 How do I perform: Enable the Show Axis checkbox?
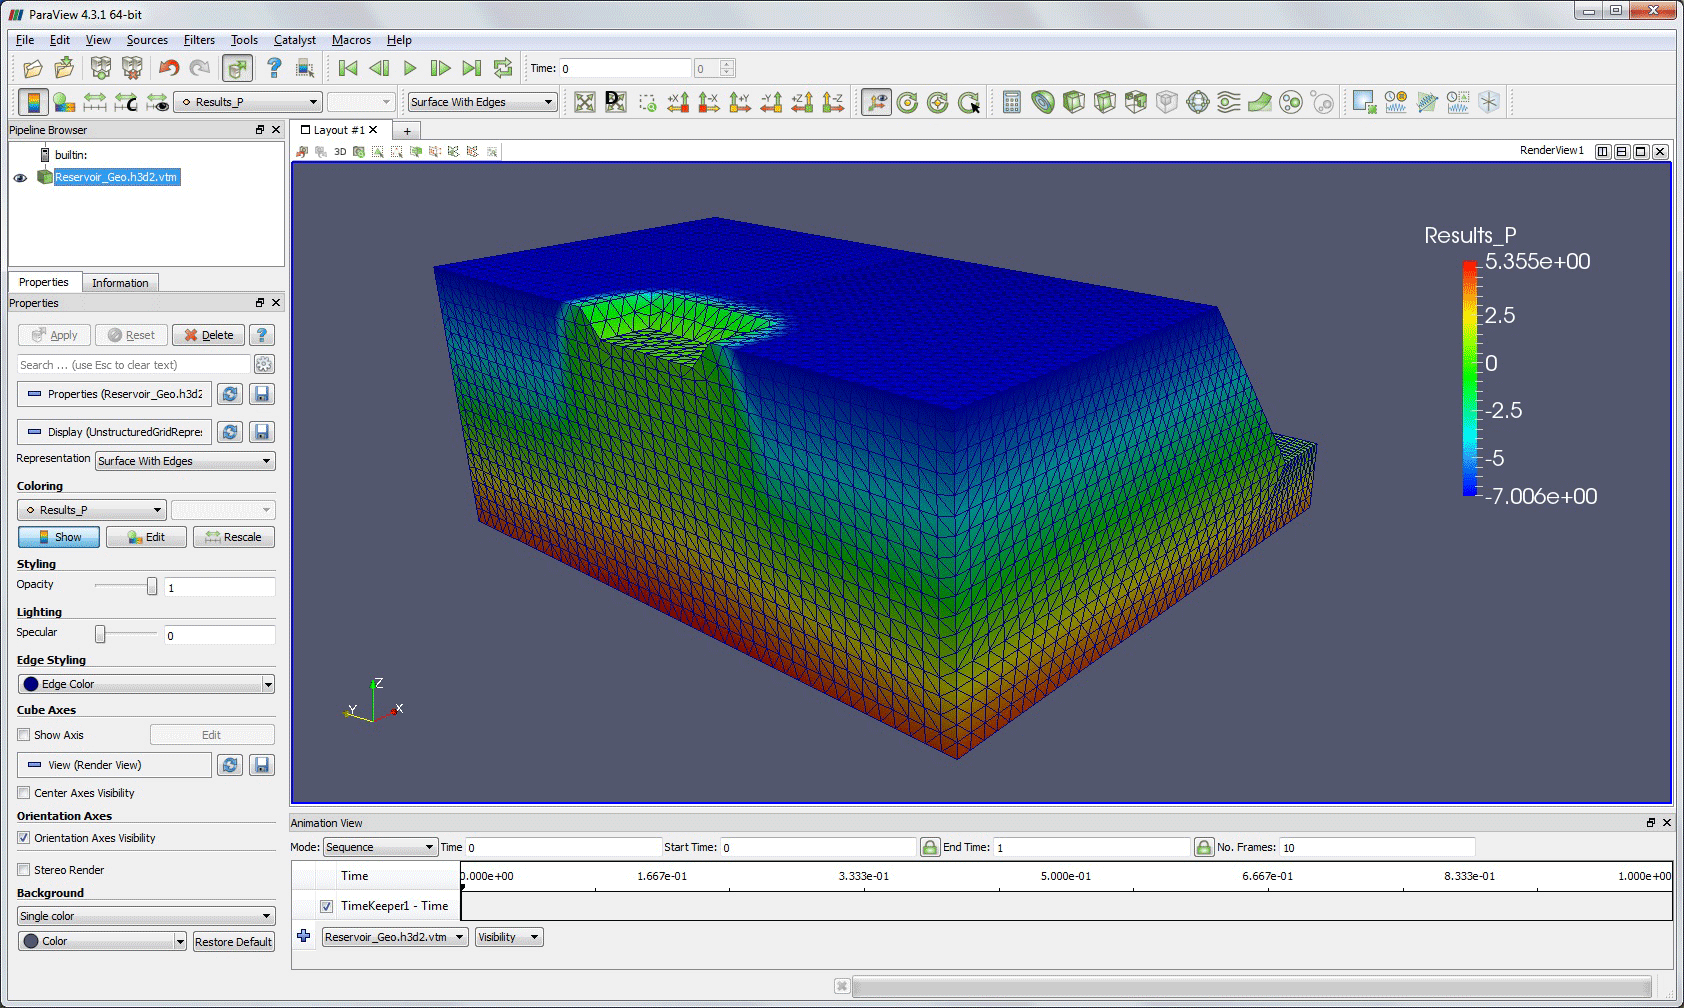pyautogui.click(x=24, y=735)
